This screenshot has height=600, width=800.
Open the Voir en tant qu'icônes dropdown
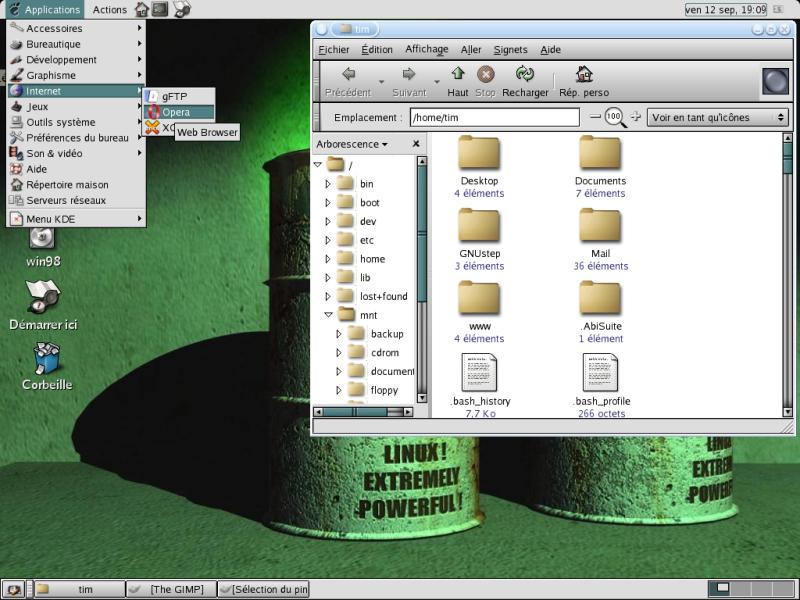(718, 117)
